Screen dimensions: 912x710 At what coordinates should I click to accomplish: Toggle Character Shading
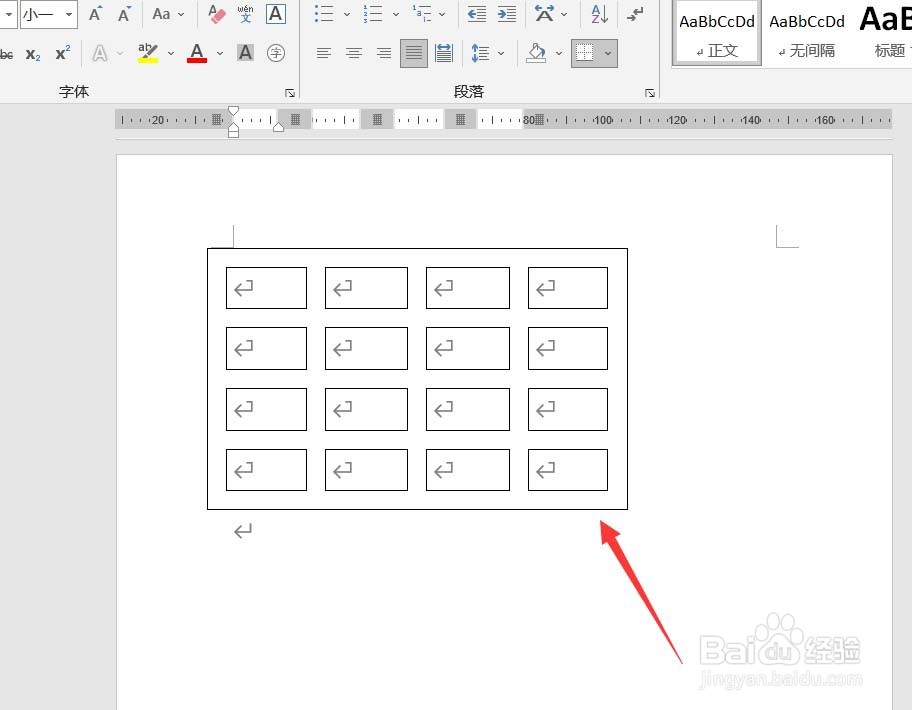(x=245, y=53)
